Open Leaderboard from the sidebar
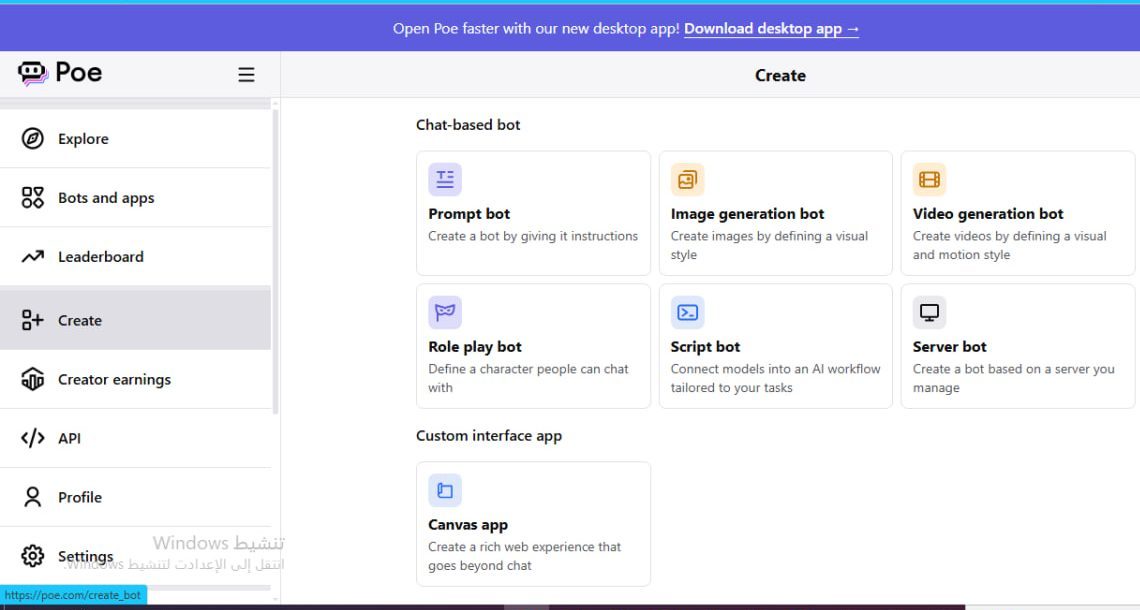Image resolution: width=1140 pixels, height=610 pixels. pyautogui.click(x=100, y=257)
